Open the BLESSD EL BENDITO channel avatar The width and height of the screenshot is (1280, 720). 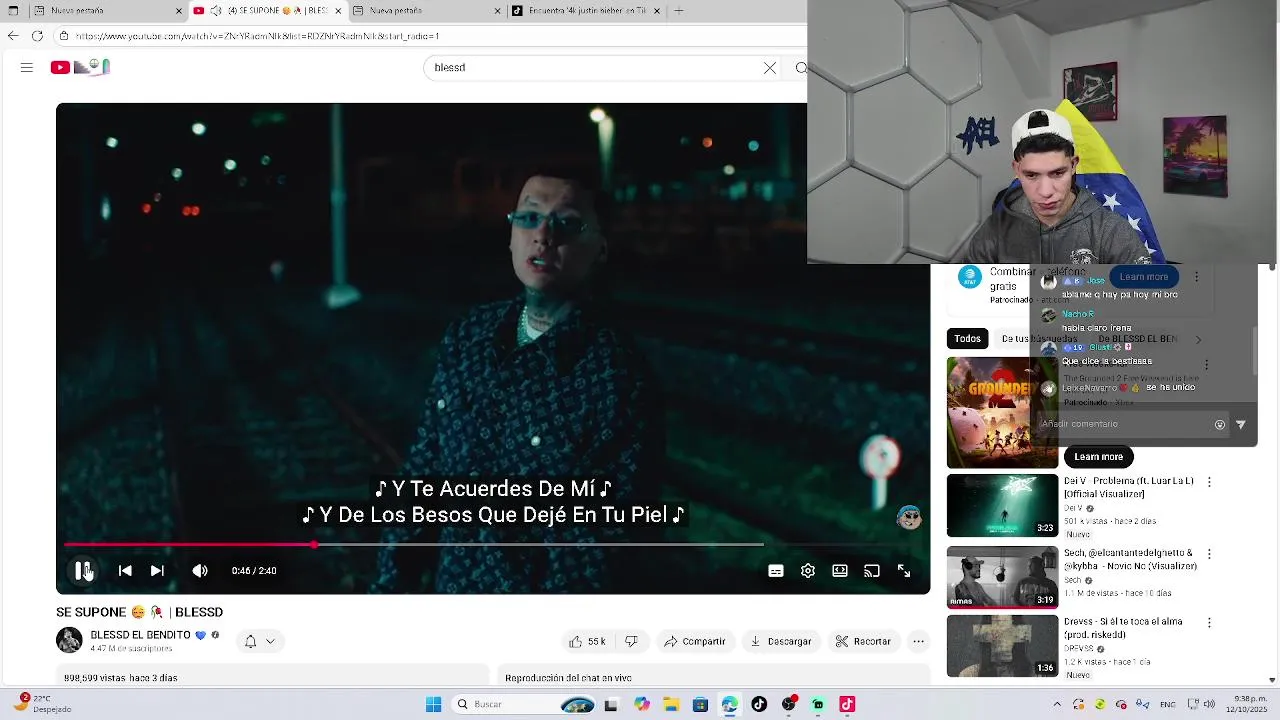click(x=69, y=640)
